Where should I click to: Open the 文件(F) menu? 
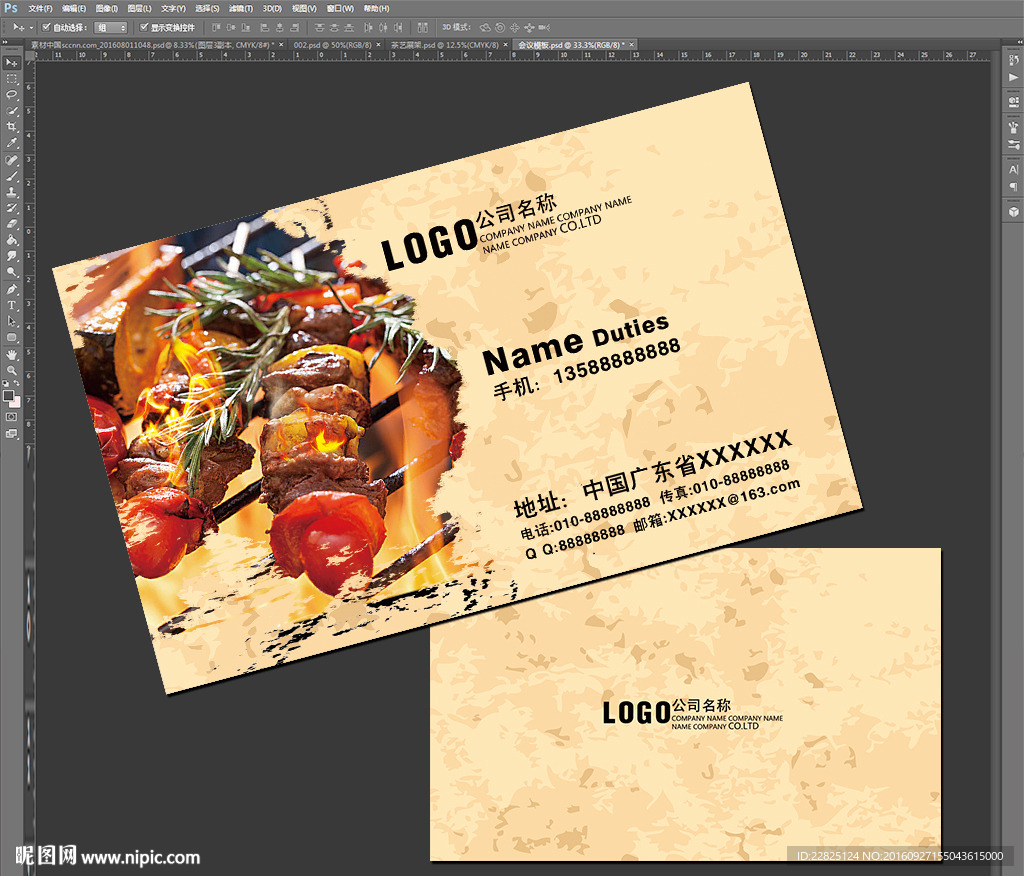tap(40, 8)
